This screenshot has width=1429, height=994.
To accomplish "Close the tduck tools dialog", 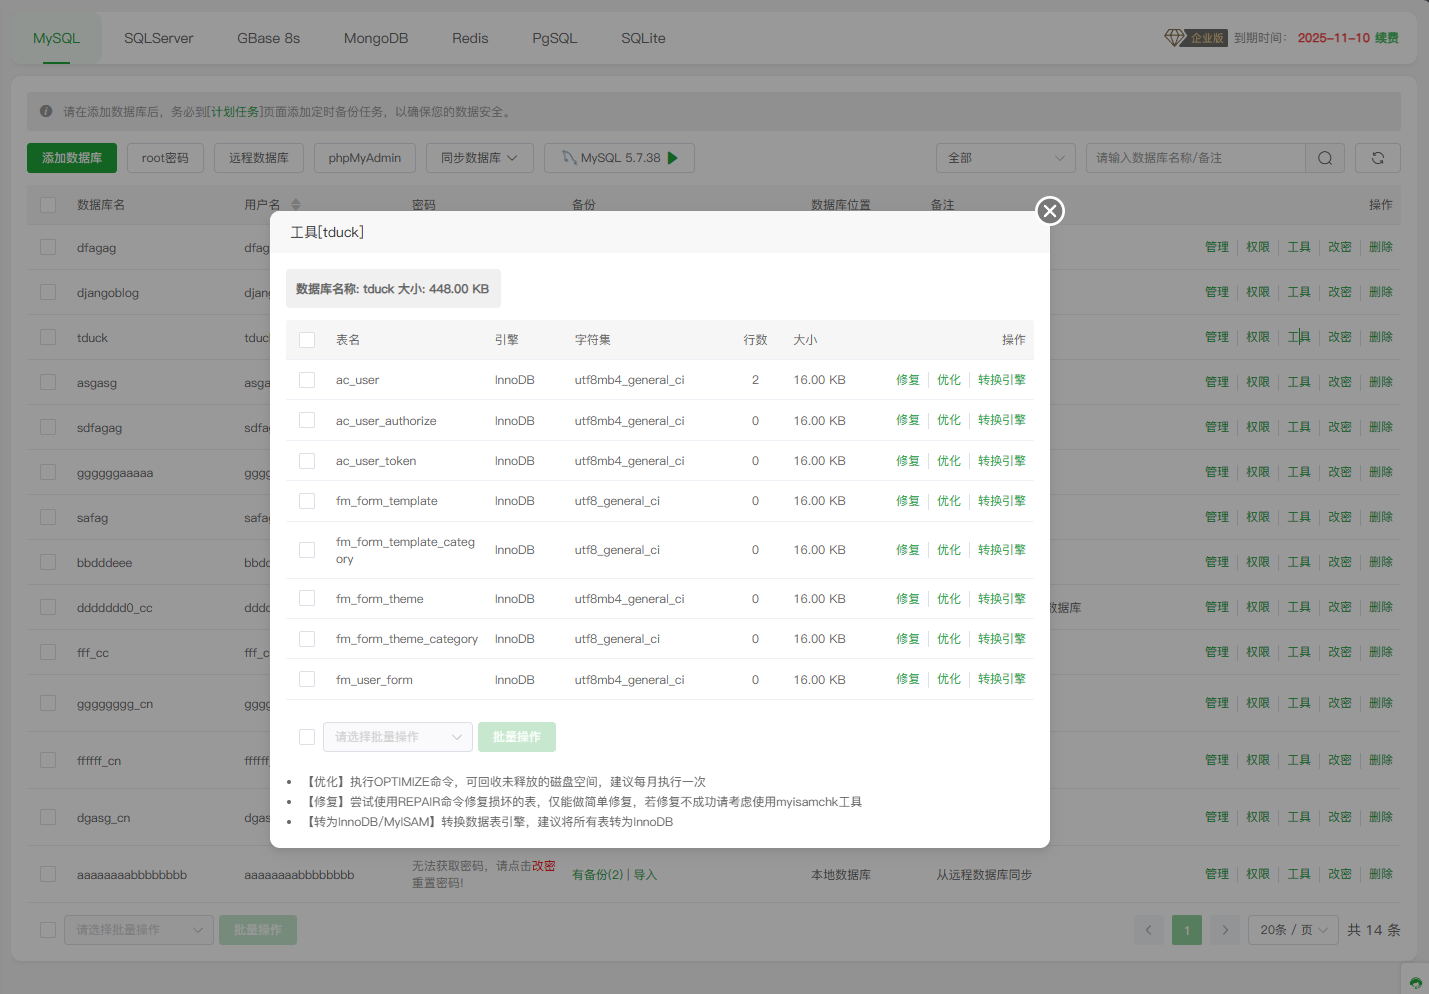I will pos(1049,211).
